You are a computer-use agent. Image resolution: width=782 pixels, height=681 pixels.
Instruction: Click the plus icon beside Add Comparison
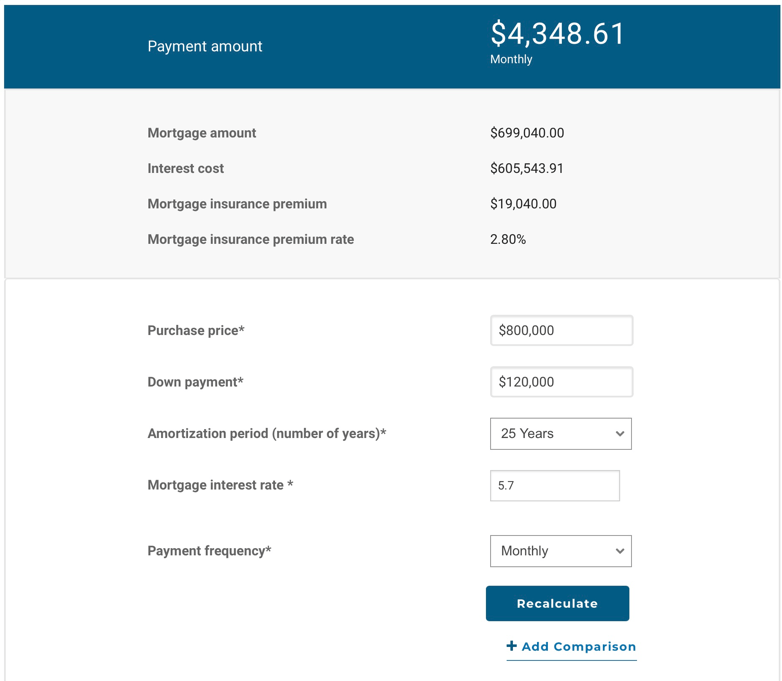click(512, 646)
